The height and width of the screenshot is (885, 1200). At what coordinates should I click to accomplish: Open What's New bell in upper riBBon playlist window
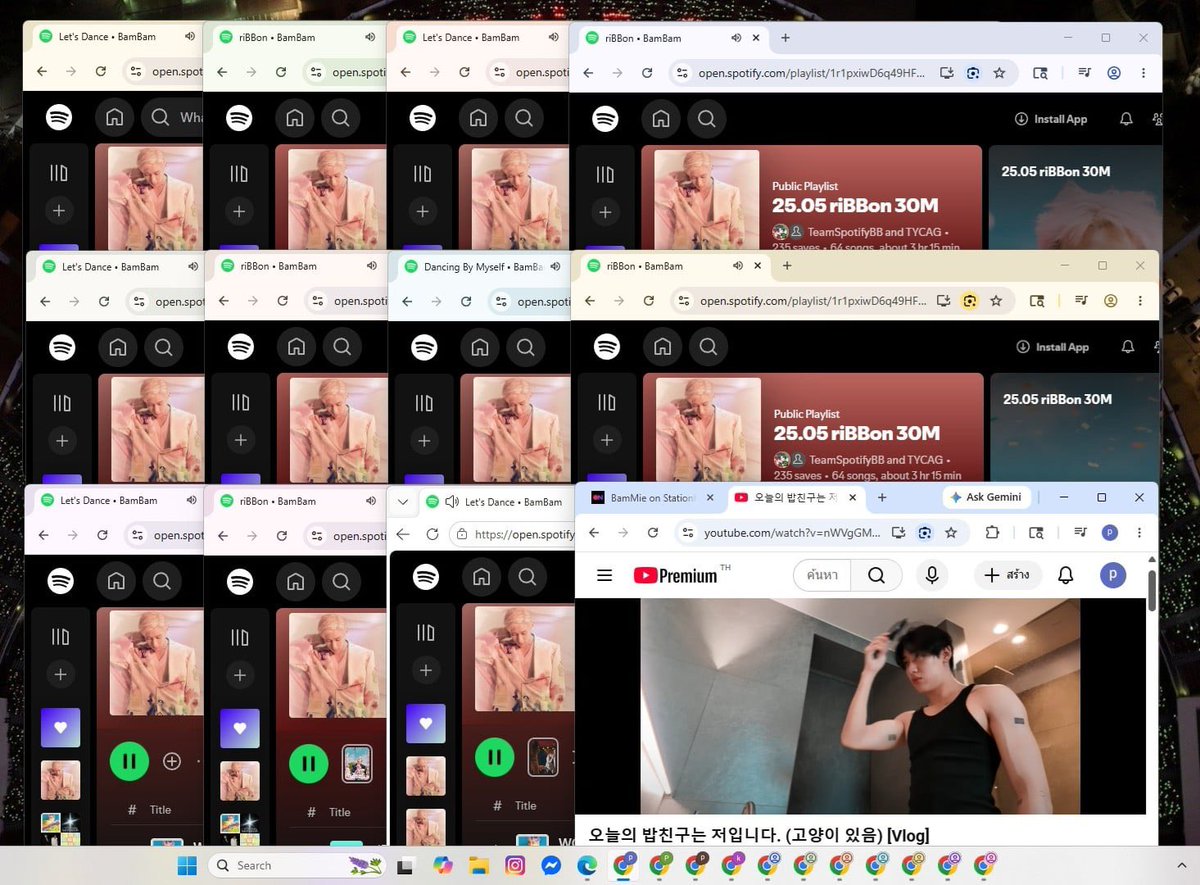click(x=1126, y=119)
